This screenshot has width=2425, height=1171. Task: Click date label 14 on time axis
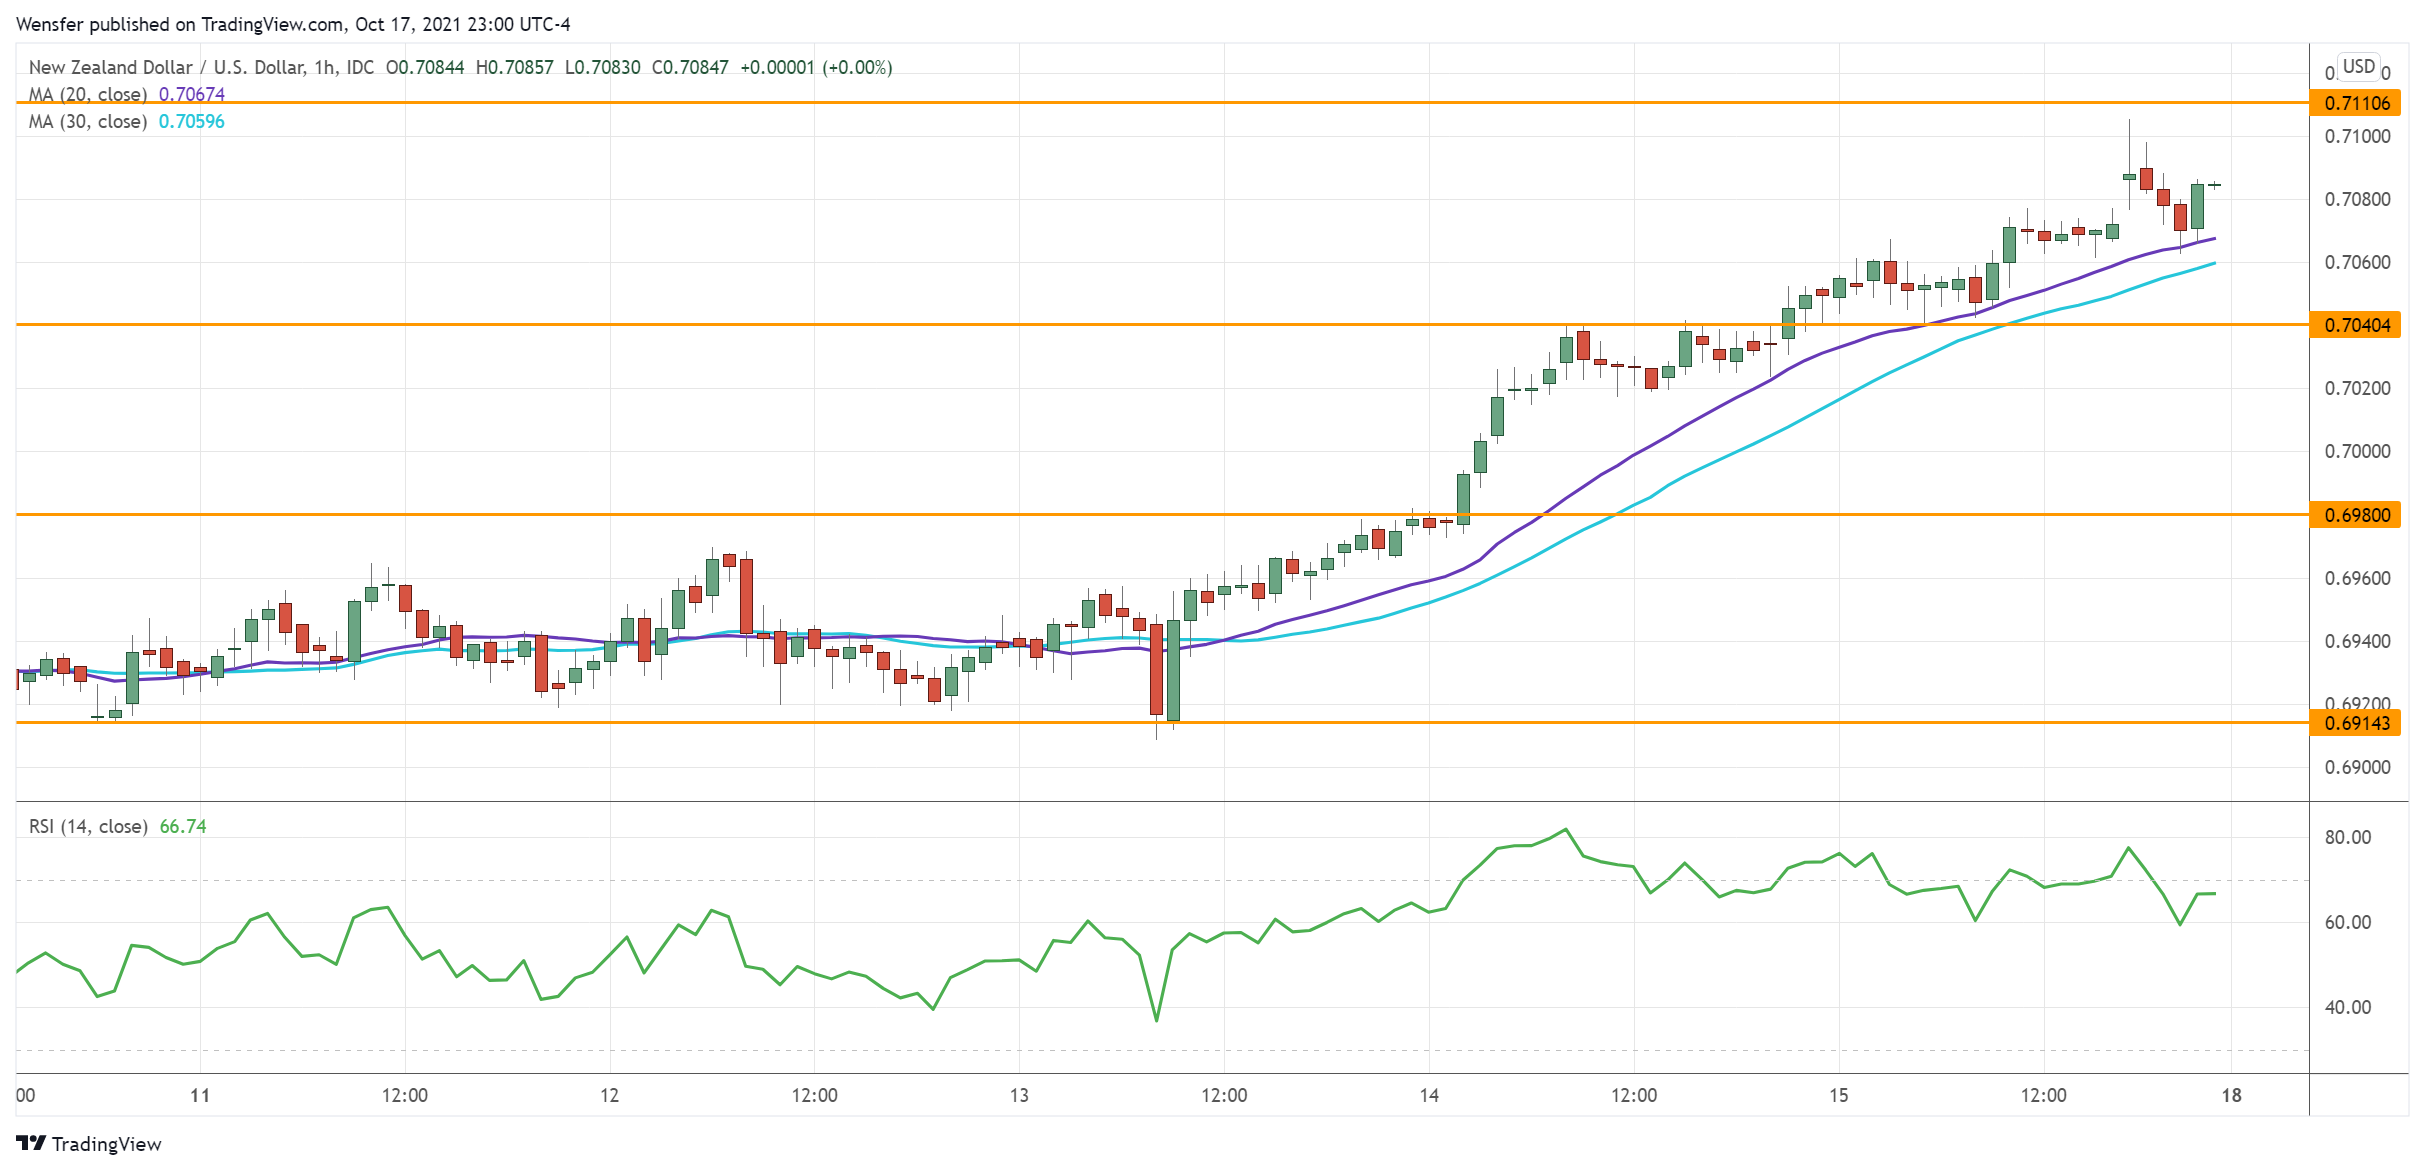(1429, 1095)
